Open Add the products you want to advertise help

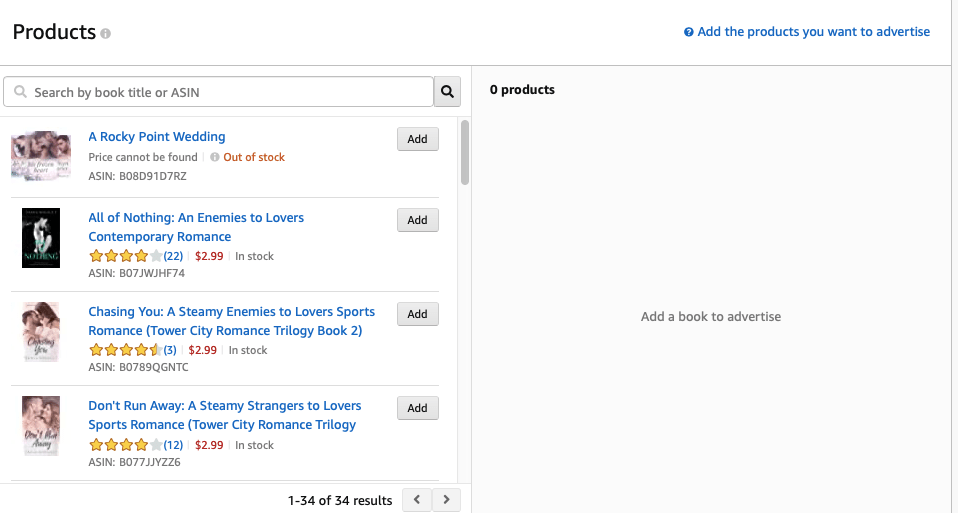pyautogui.click(x=813, y=32)
